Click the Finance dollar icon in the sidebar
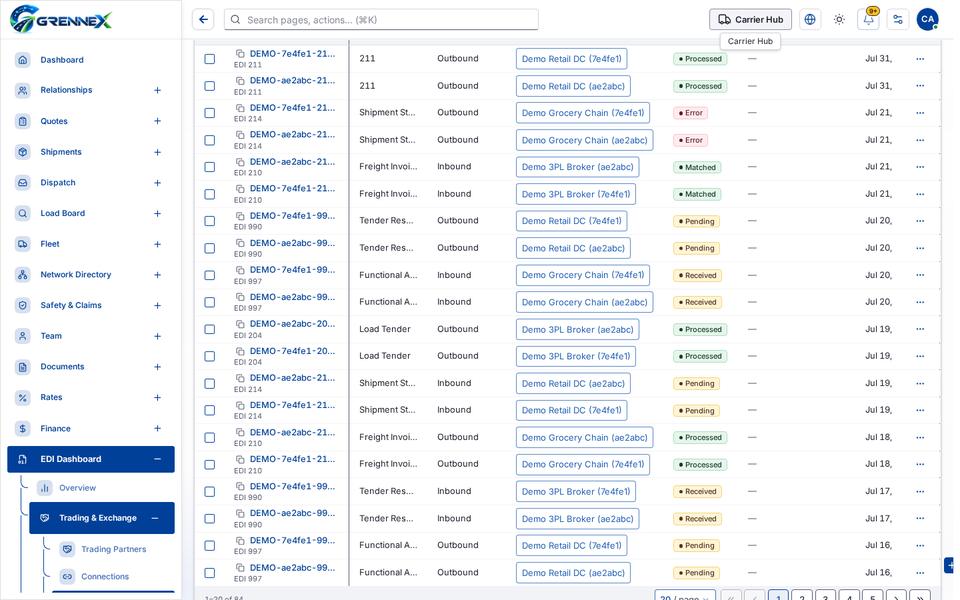 [x=23, y=428]
